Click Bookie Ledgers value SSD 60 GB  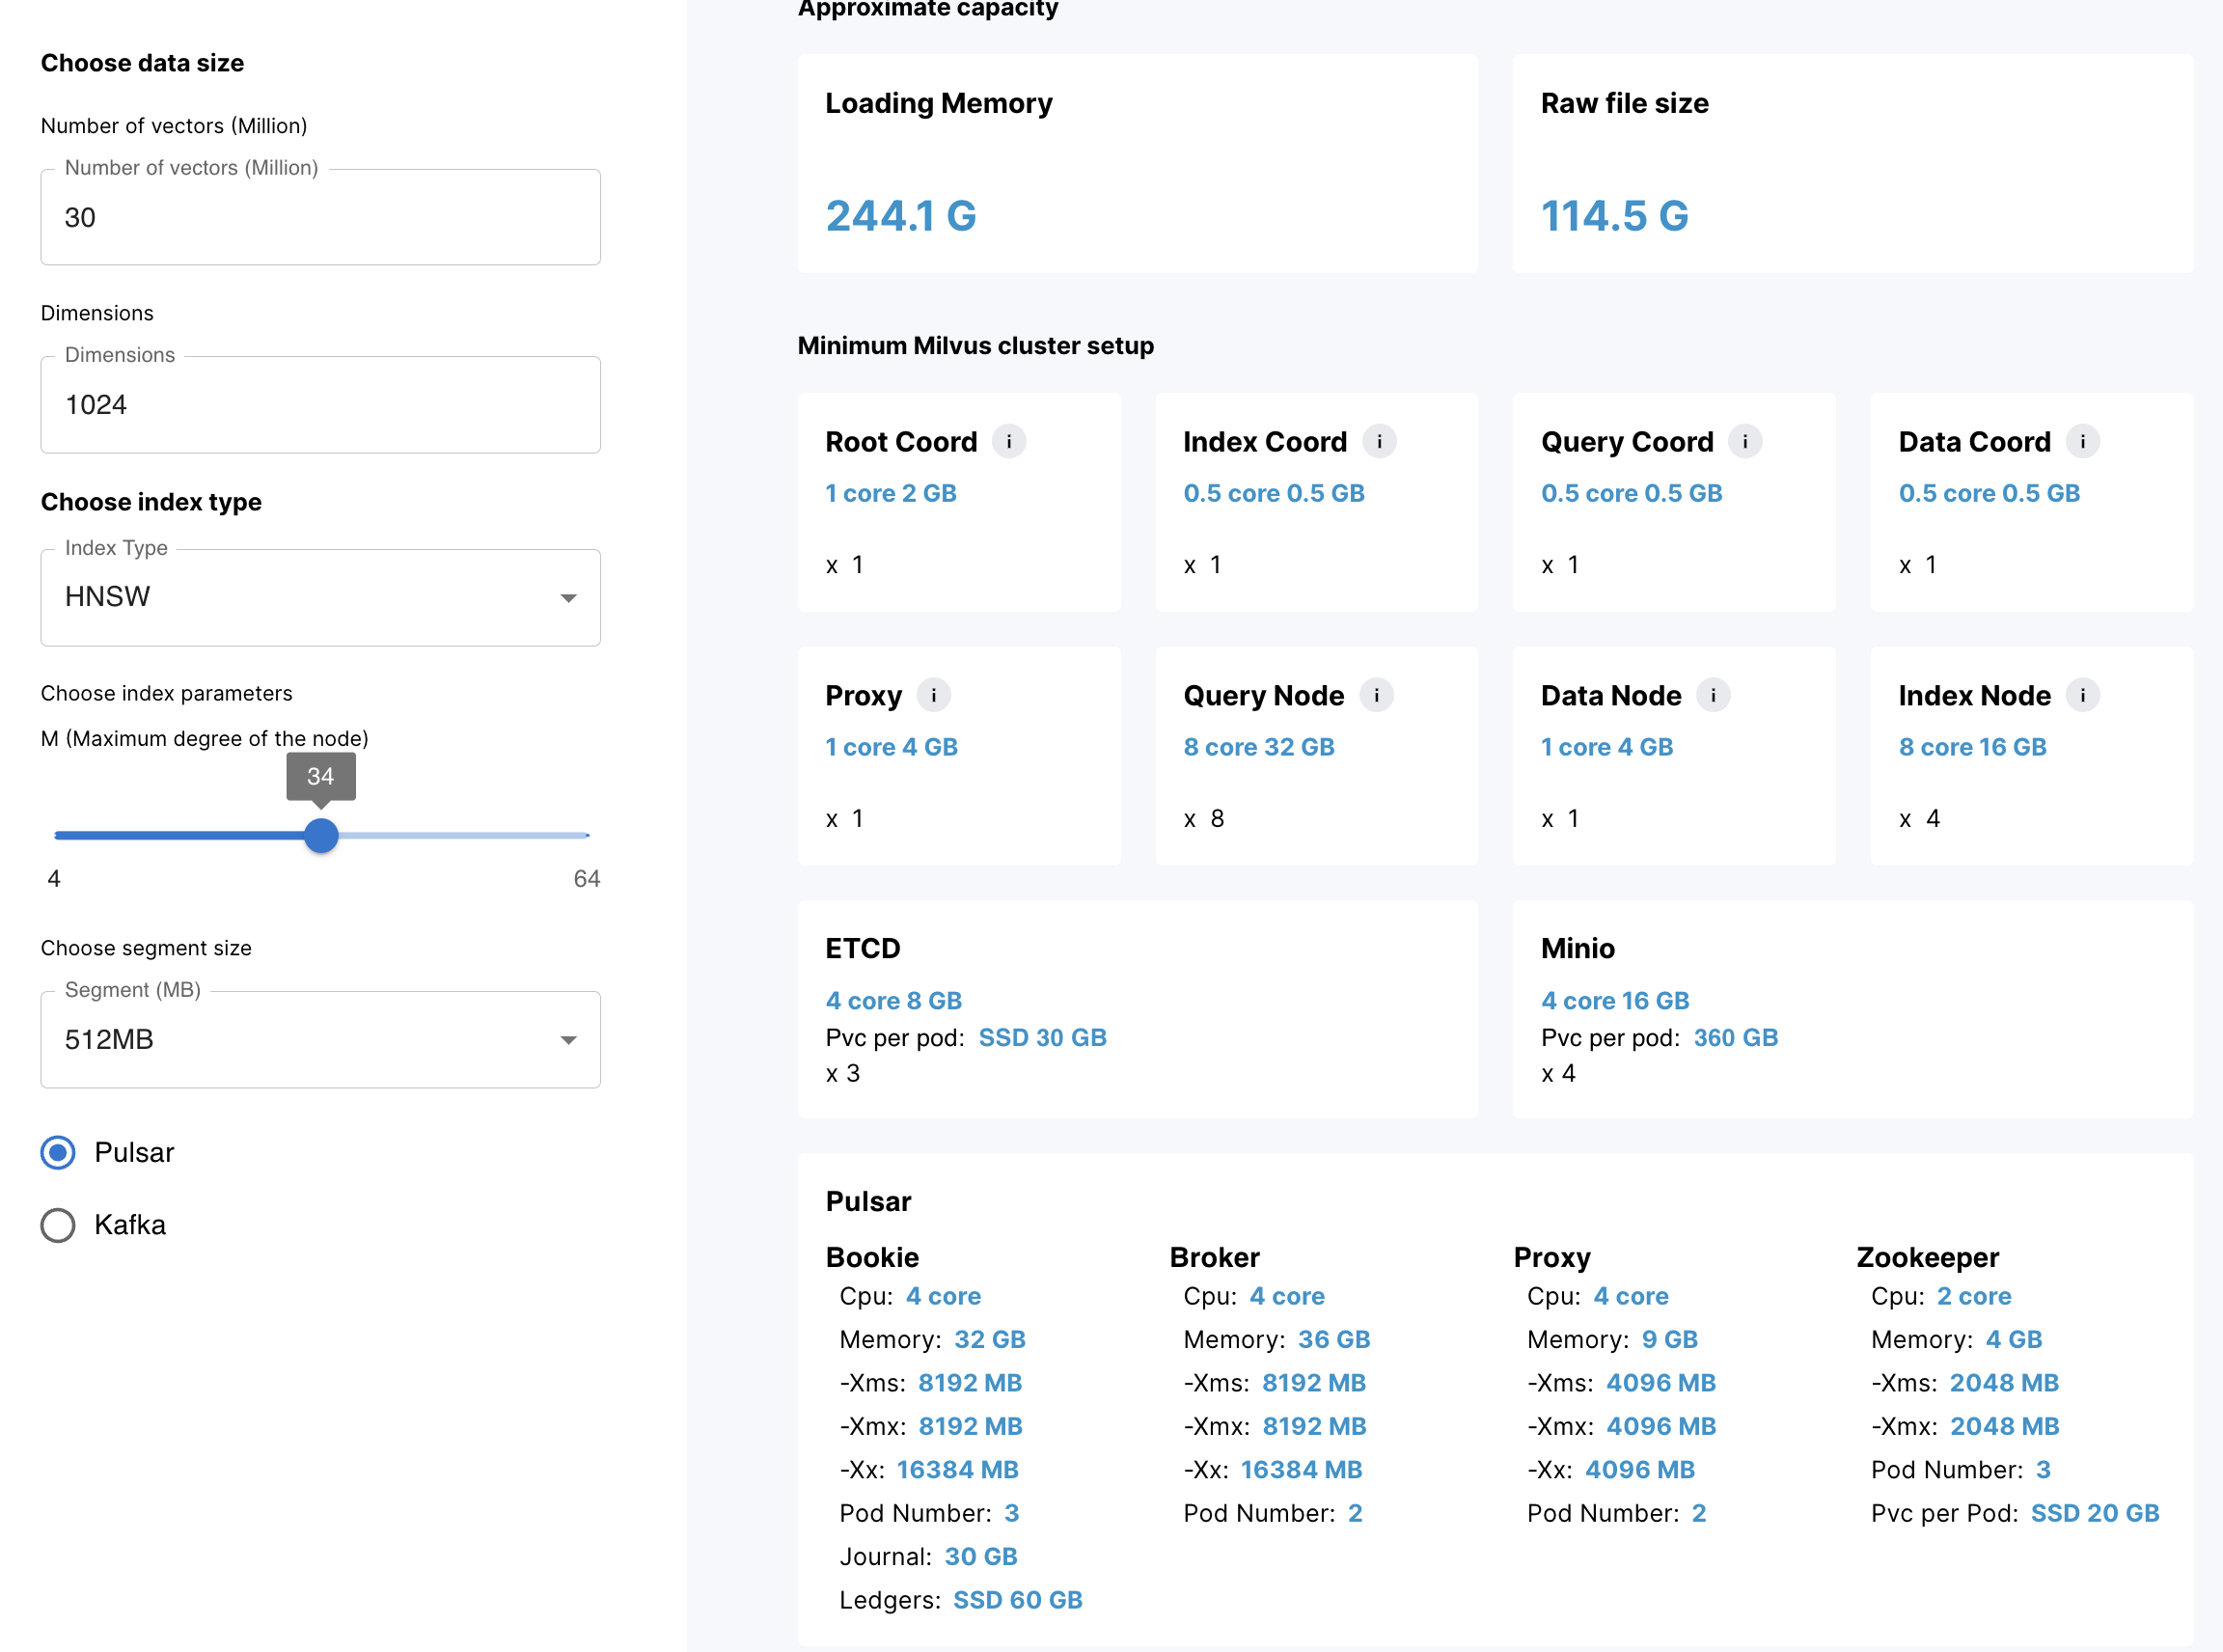[1017, 1600]
